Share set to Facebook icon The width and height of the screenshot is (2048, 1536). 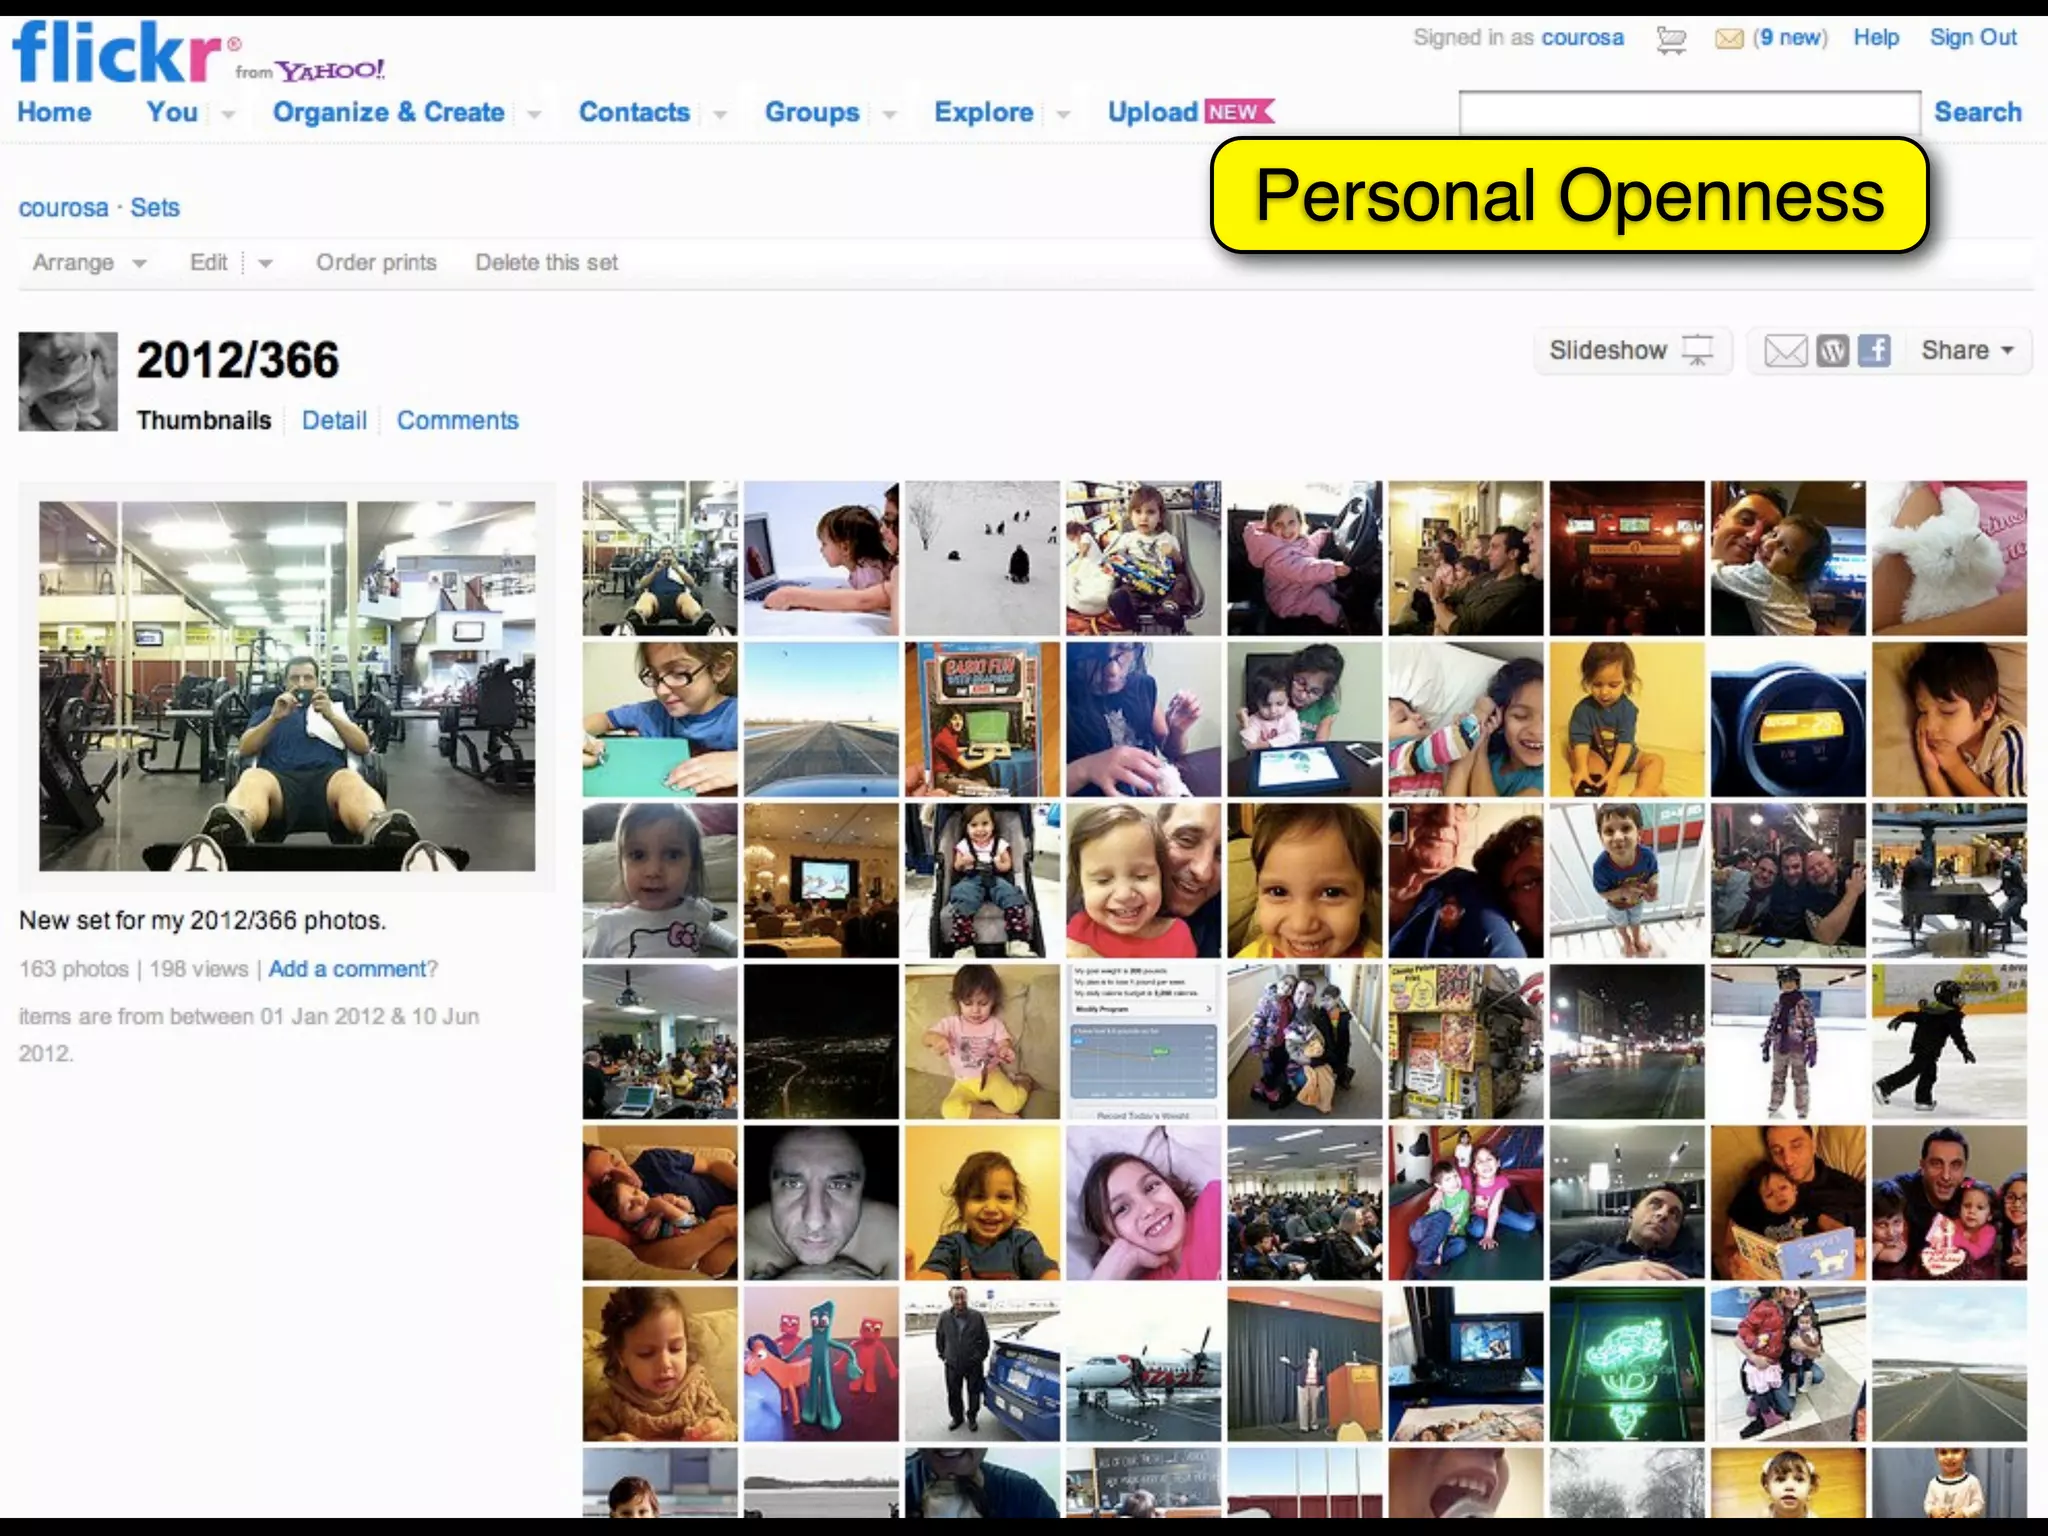click(x=1874, y=351)
